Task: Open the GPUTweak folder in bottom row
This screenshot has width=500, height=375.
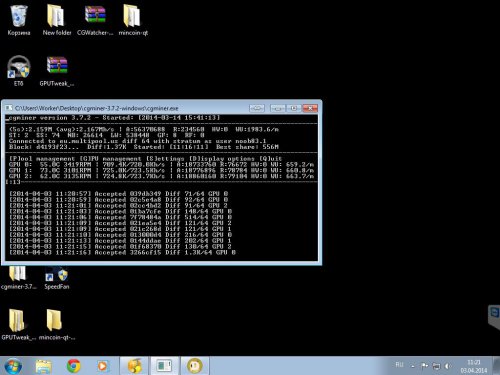Action: 18,324
